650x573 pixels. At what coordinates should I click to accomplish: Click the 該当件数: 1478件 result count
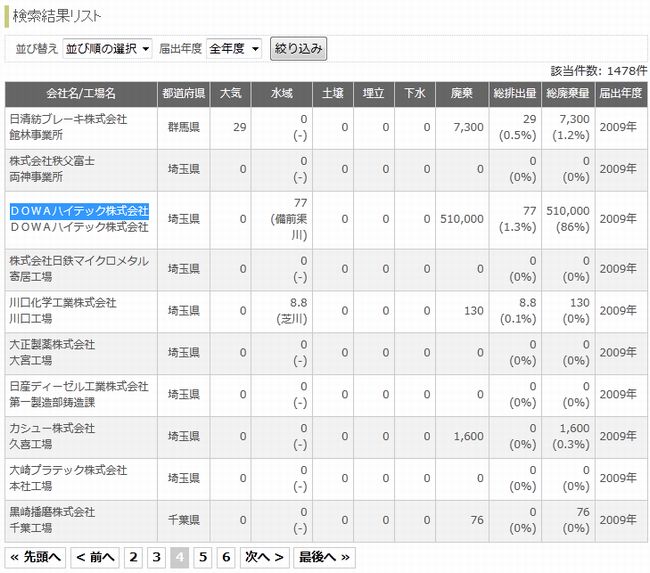[x=599, y=71]
